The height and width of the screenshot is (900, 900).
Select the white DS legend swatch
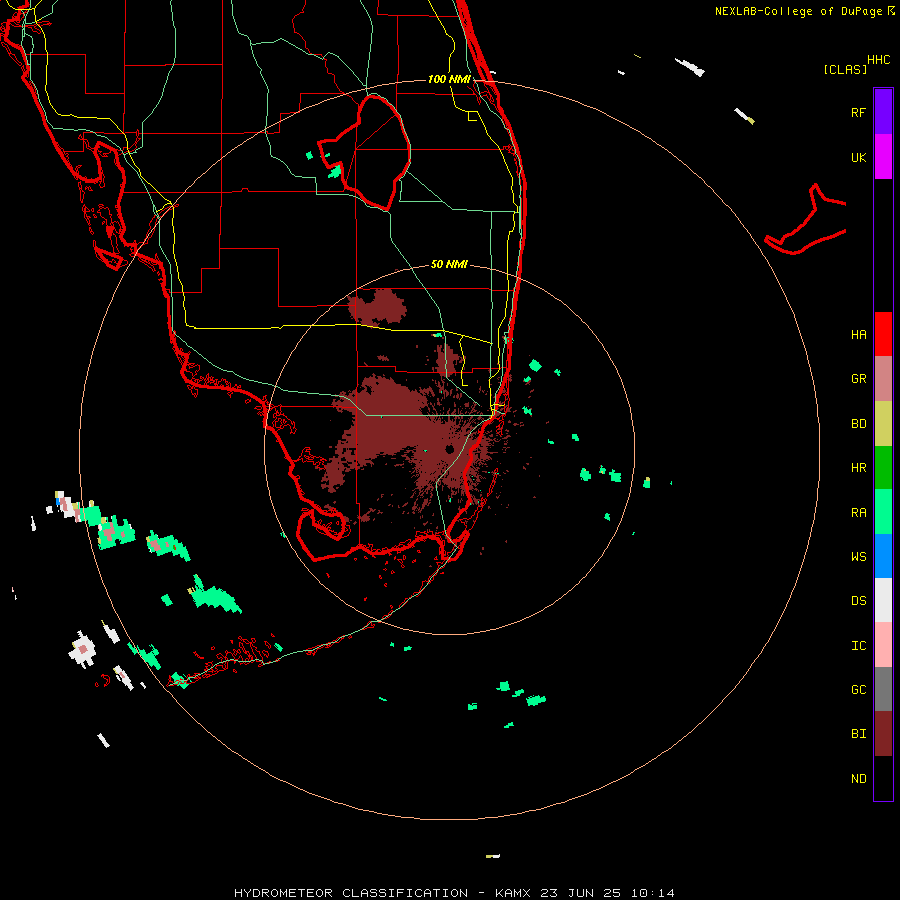tap(883, 600)
